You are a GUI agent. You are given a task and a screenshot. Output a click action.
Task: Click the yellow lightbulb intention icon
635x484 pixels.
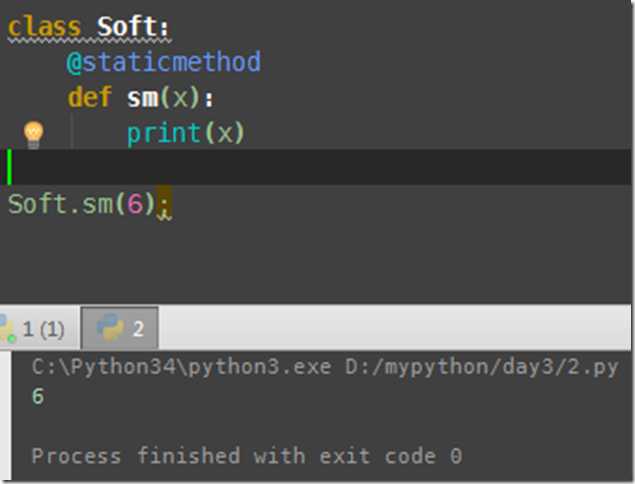coord(33,133)
